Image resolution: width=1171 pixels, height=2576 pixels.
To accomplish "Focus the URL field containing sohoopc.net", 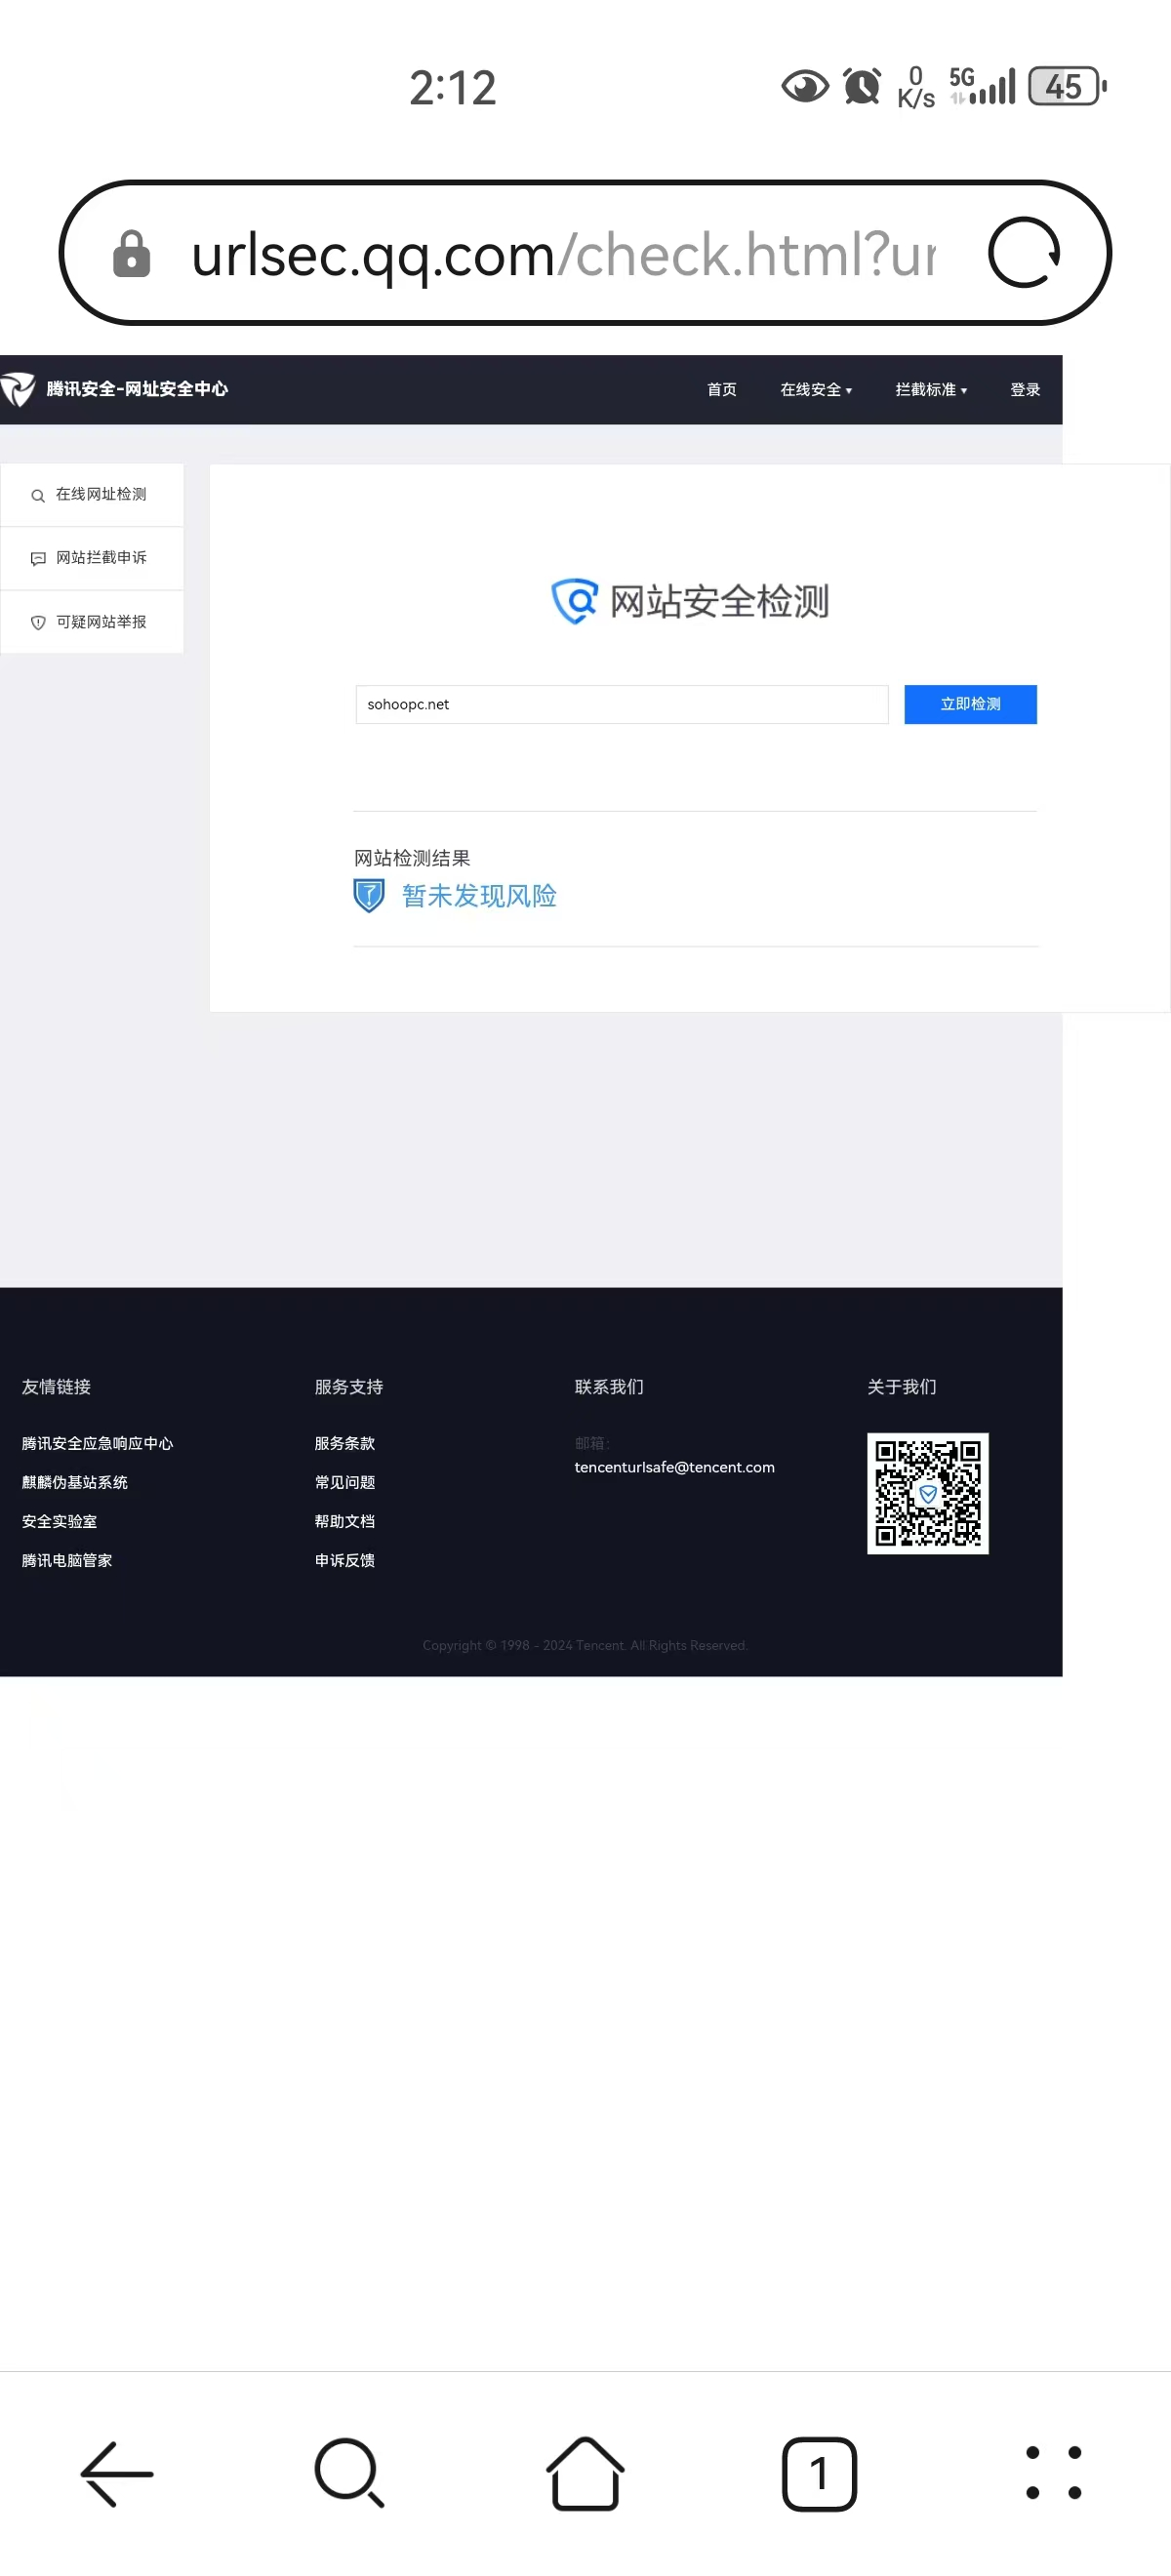I will point(622,704).
